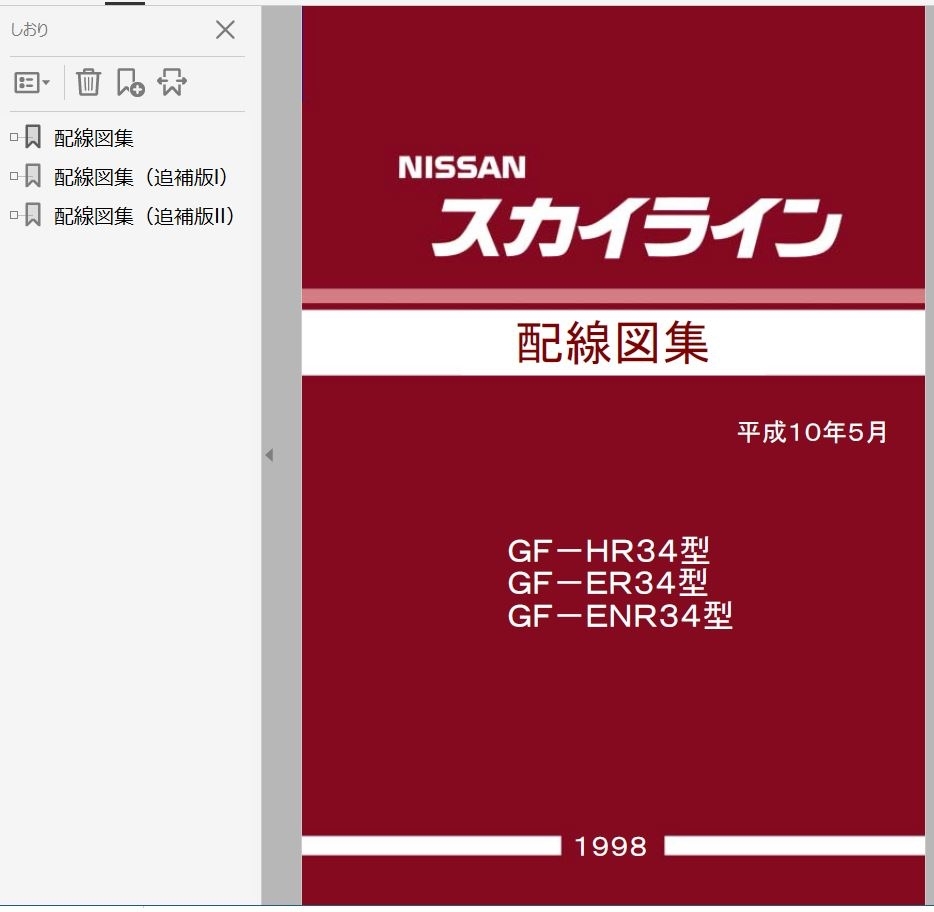Collapse the side panel with the arrow
Image resolution: width=934 pixels, height=912 pixels.
(x=269, y=455)
